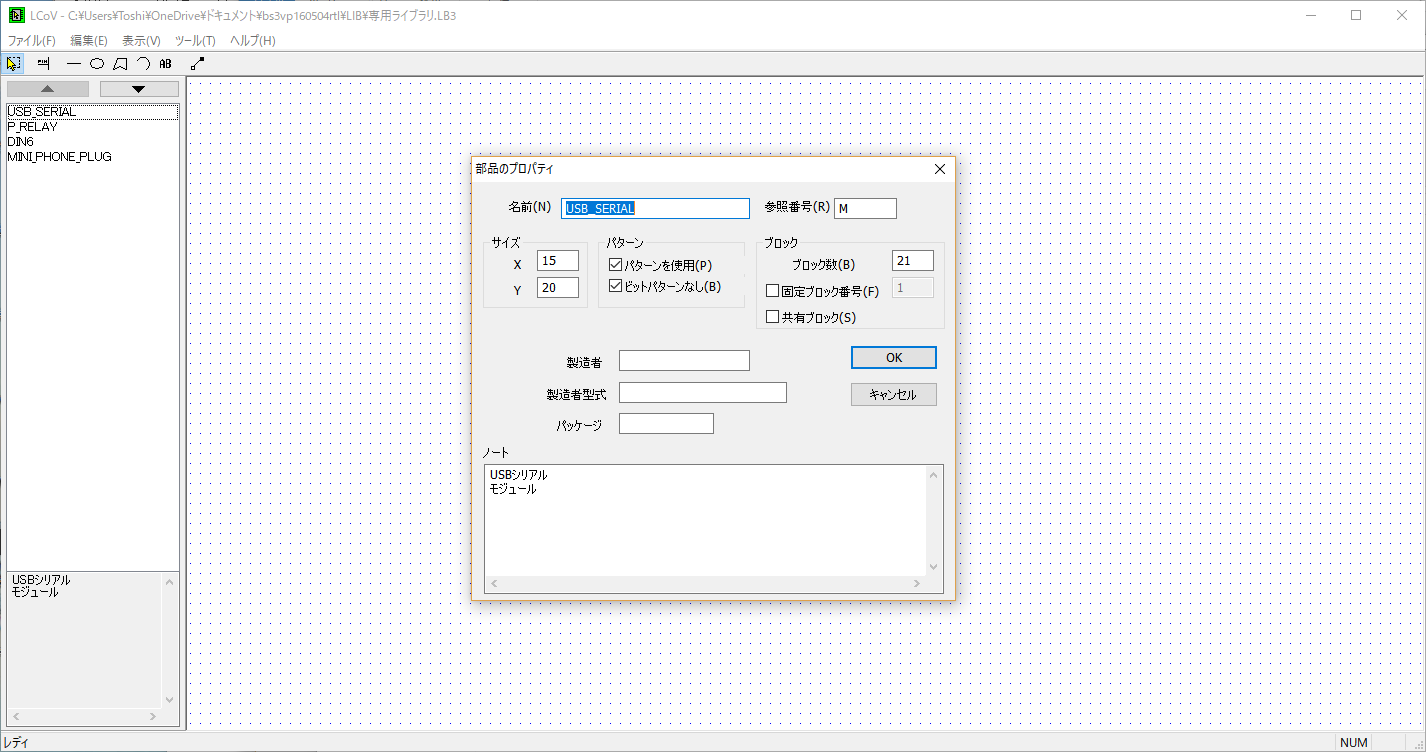Confirm properties with the OK button
The image size is (1426, 752).
click(x=893, y=357)
